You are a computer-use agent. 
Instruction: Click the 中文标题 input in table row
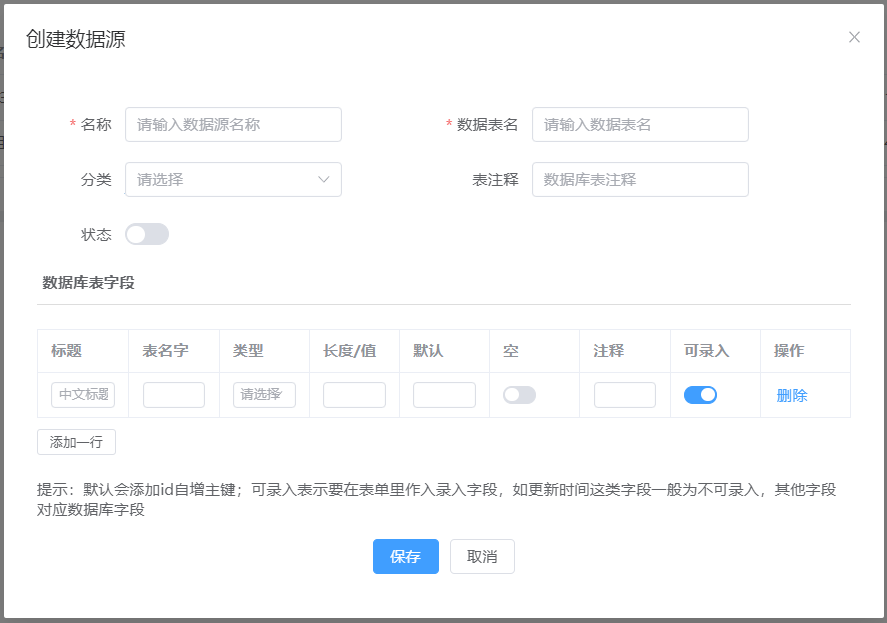[83, 395]
